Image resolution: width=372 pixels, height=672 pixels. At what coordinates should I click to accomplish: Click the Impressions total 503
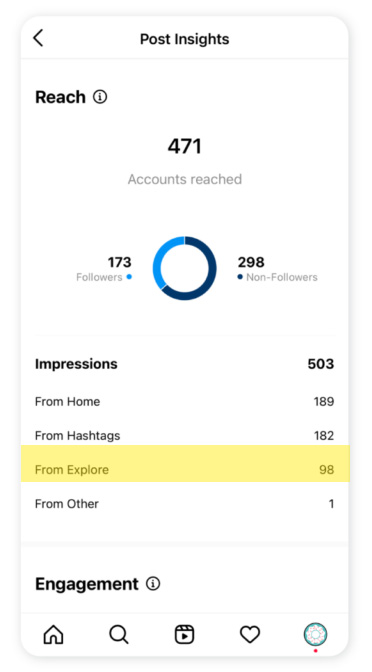pyautogui.click(x=321, y=364)
